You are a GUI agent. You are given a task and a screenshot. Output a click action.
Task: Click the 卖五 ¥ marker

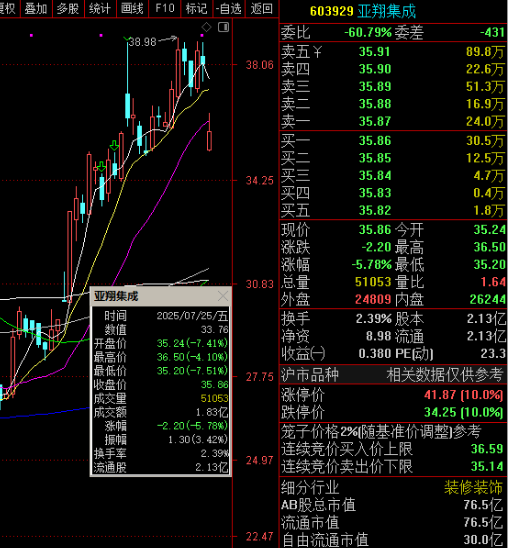317,52
